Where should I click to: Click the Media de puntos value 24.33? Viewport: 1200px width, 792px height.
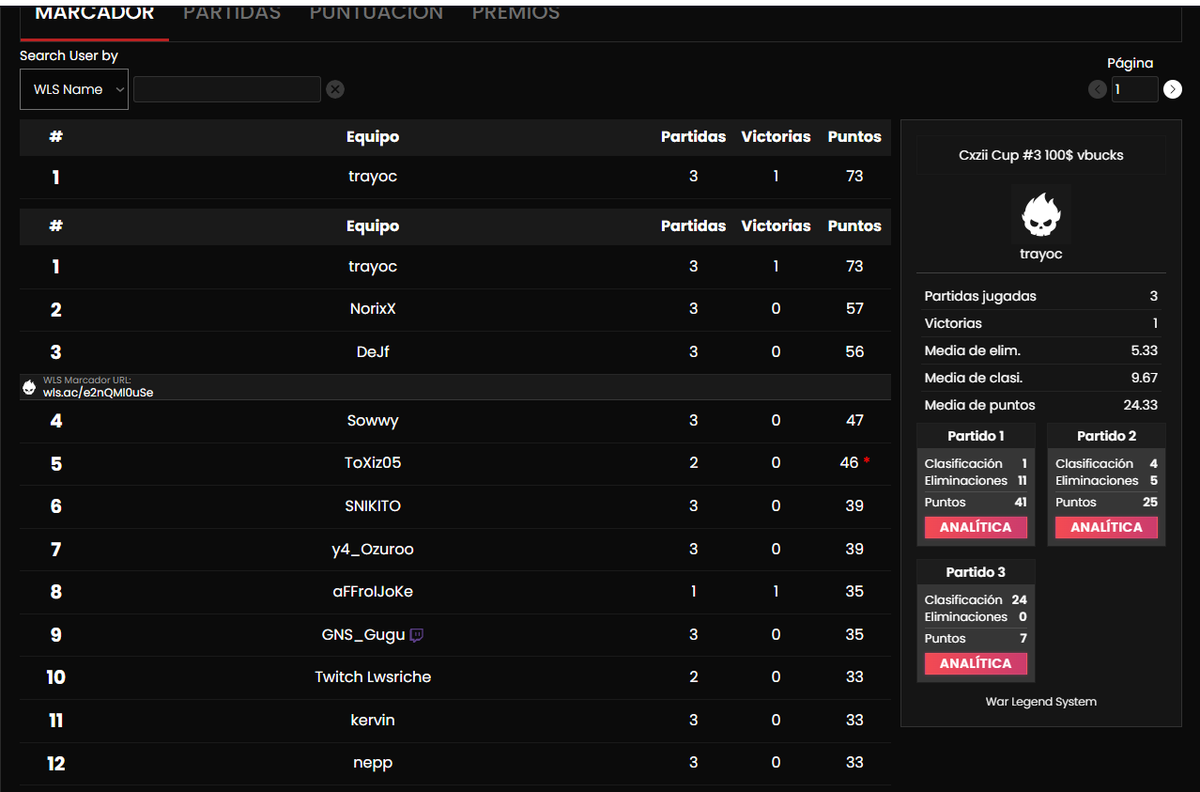tap(1140, 405)
